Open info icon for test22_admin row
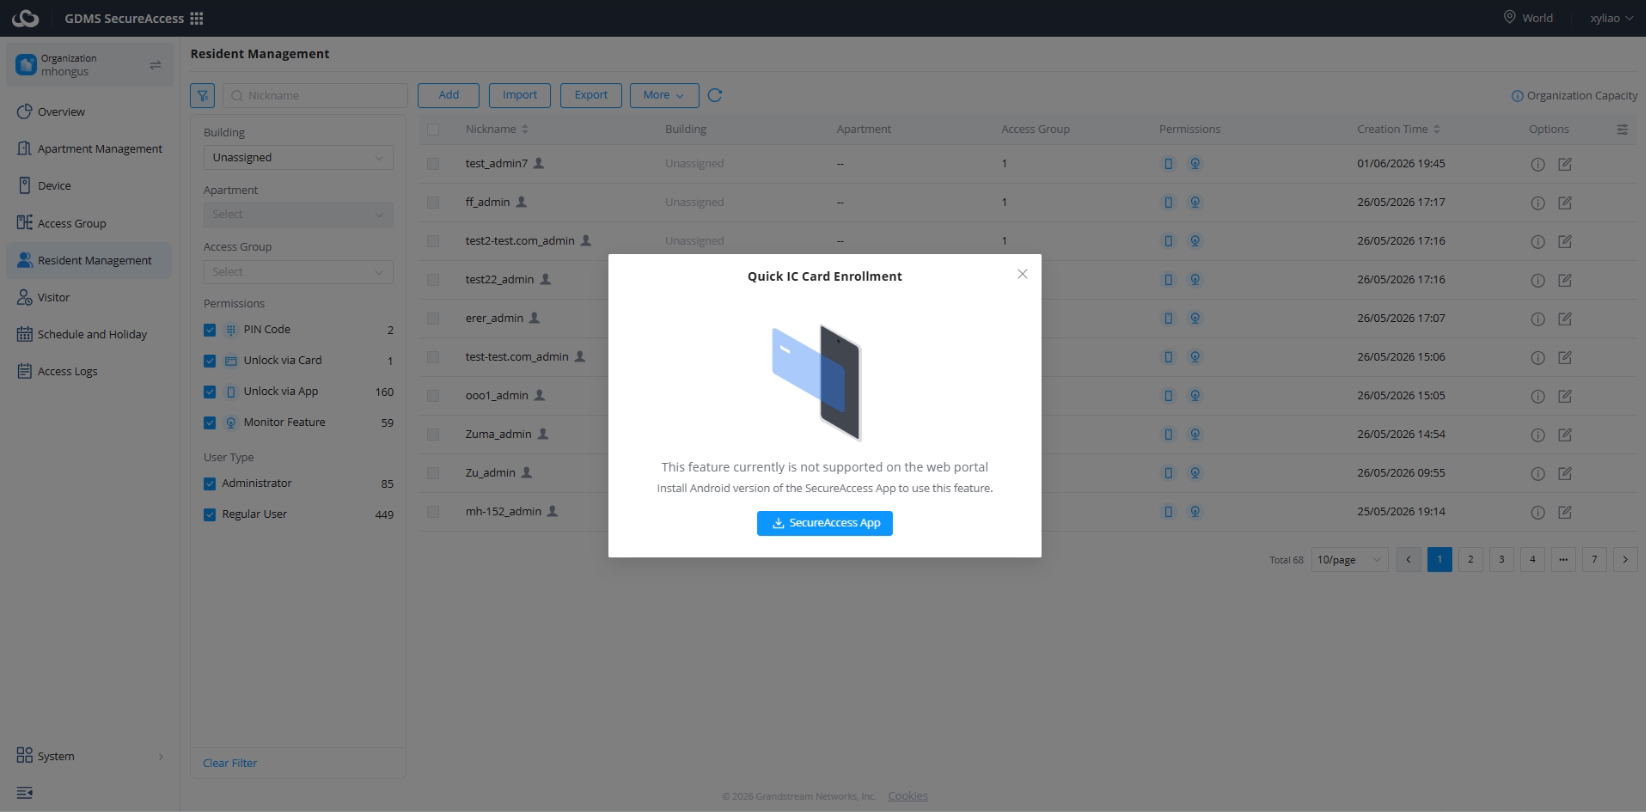The height and width of the screenshot is (812, 1646). [1538, 280]
